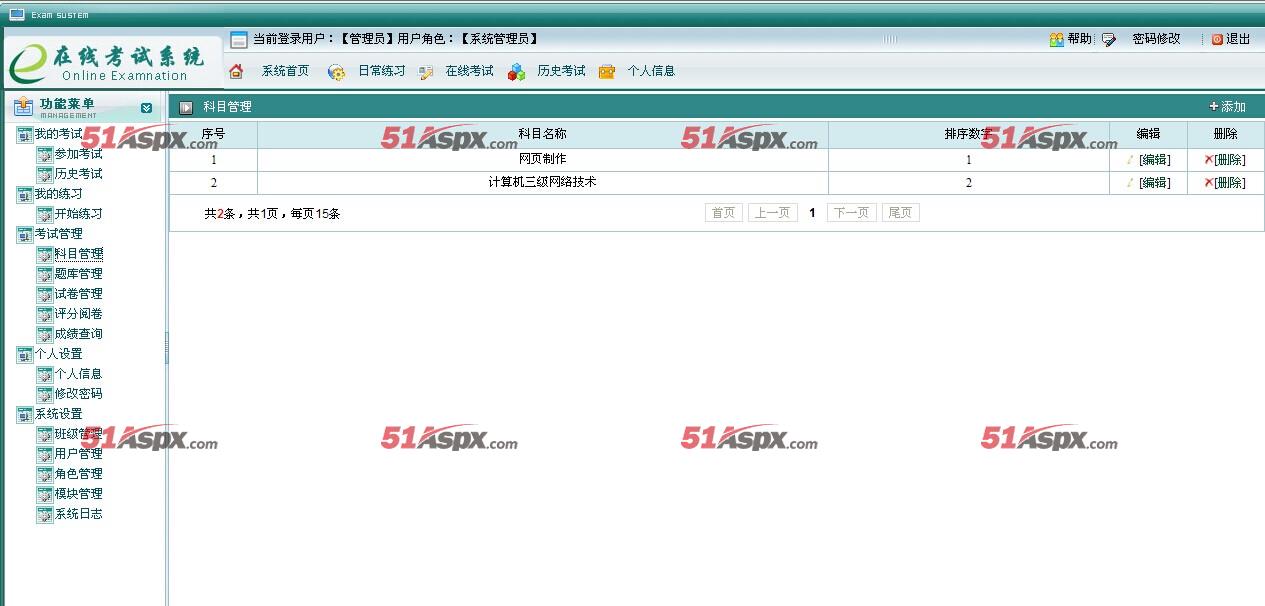1265x606 pixels.
Task: Click the 个人信息 folder icon
Action: [x=607, y=72]
